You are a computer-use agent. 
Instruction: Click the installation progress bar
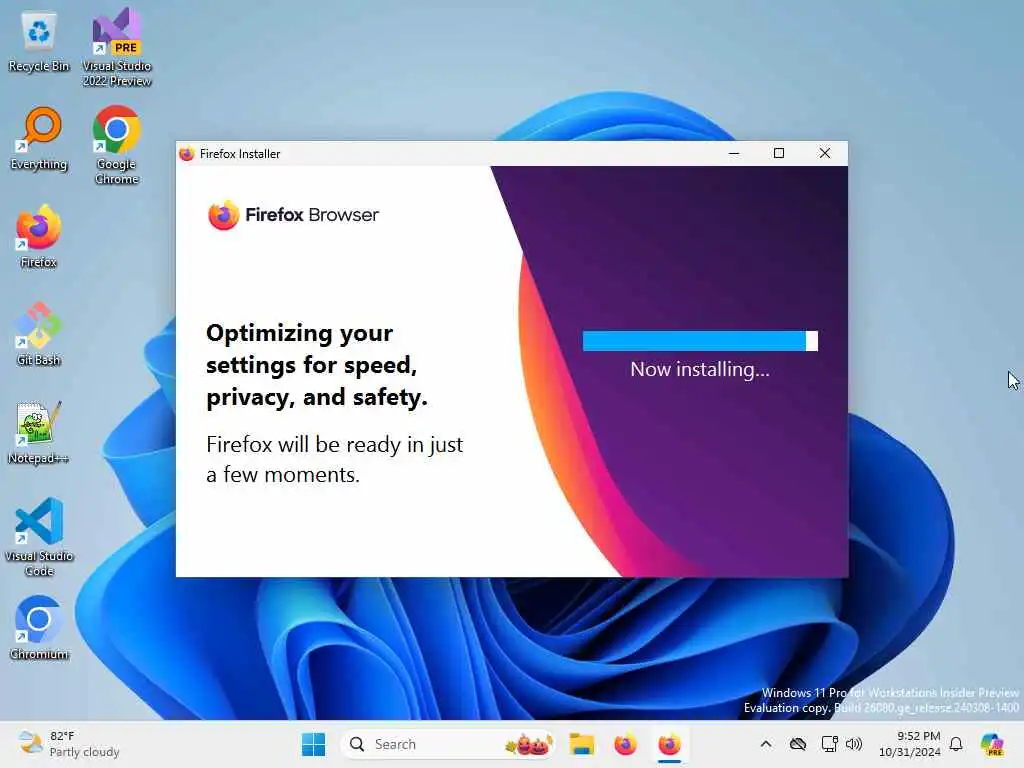[x=700, y=341]
